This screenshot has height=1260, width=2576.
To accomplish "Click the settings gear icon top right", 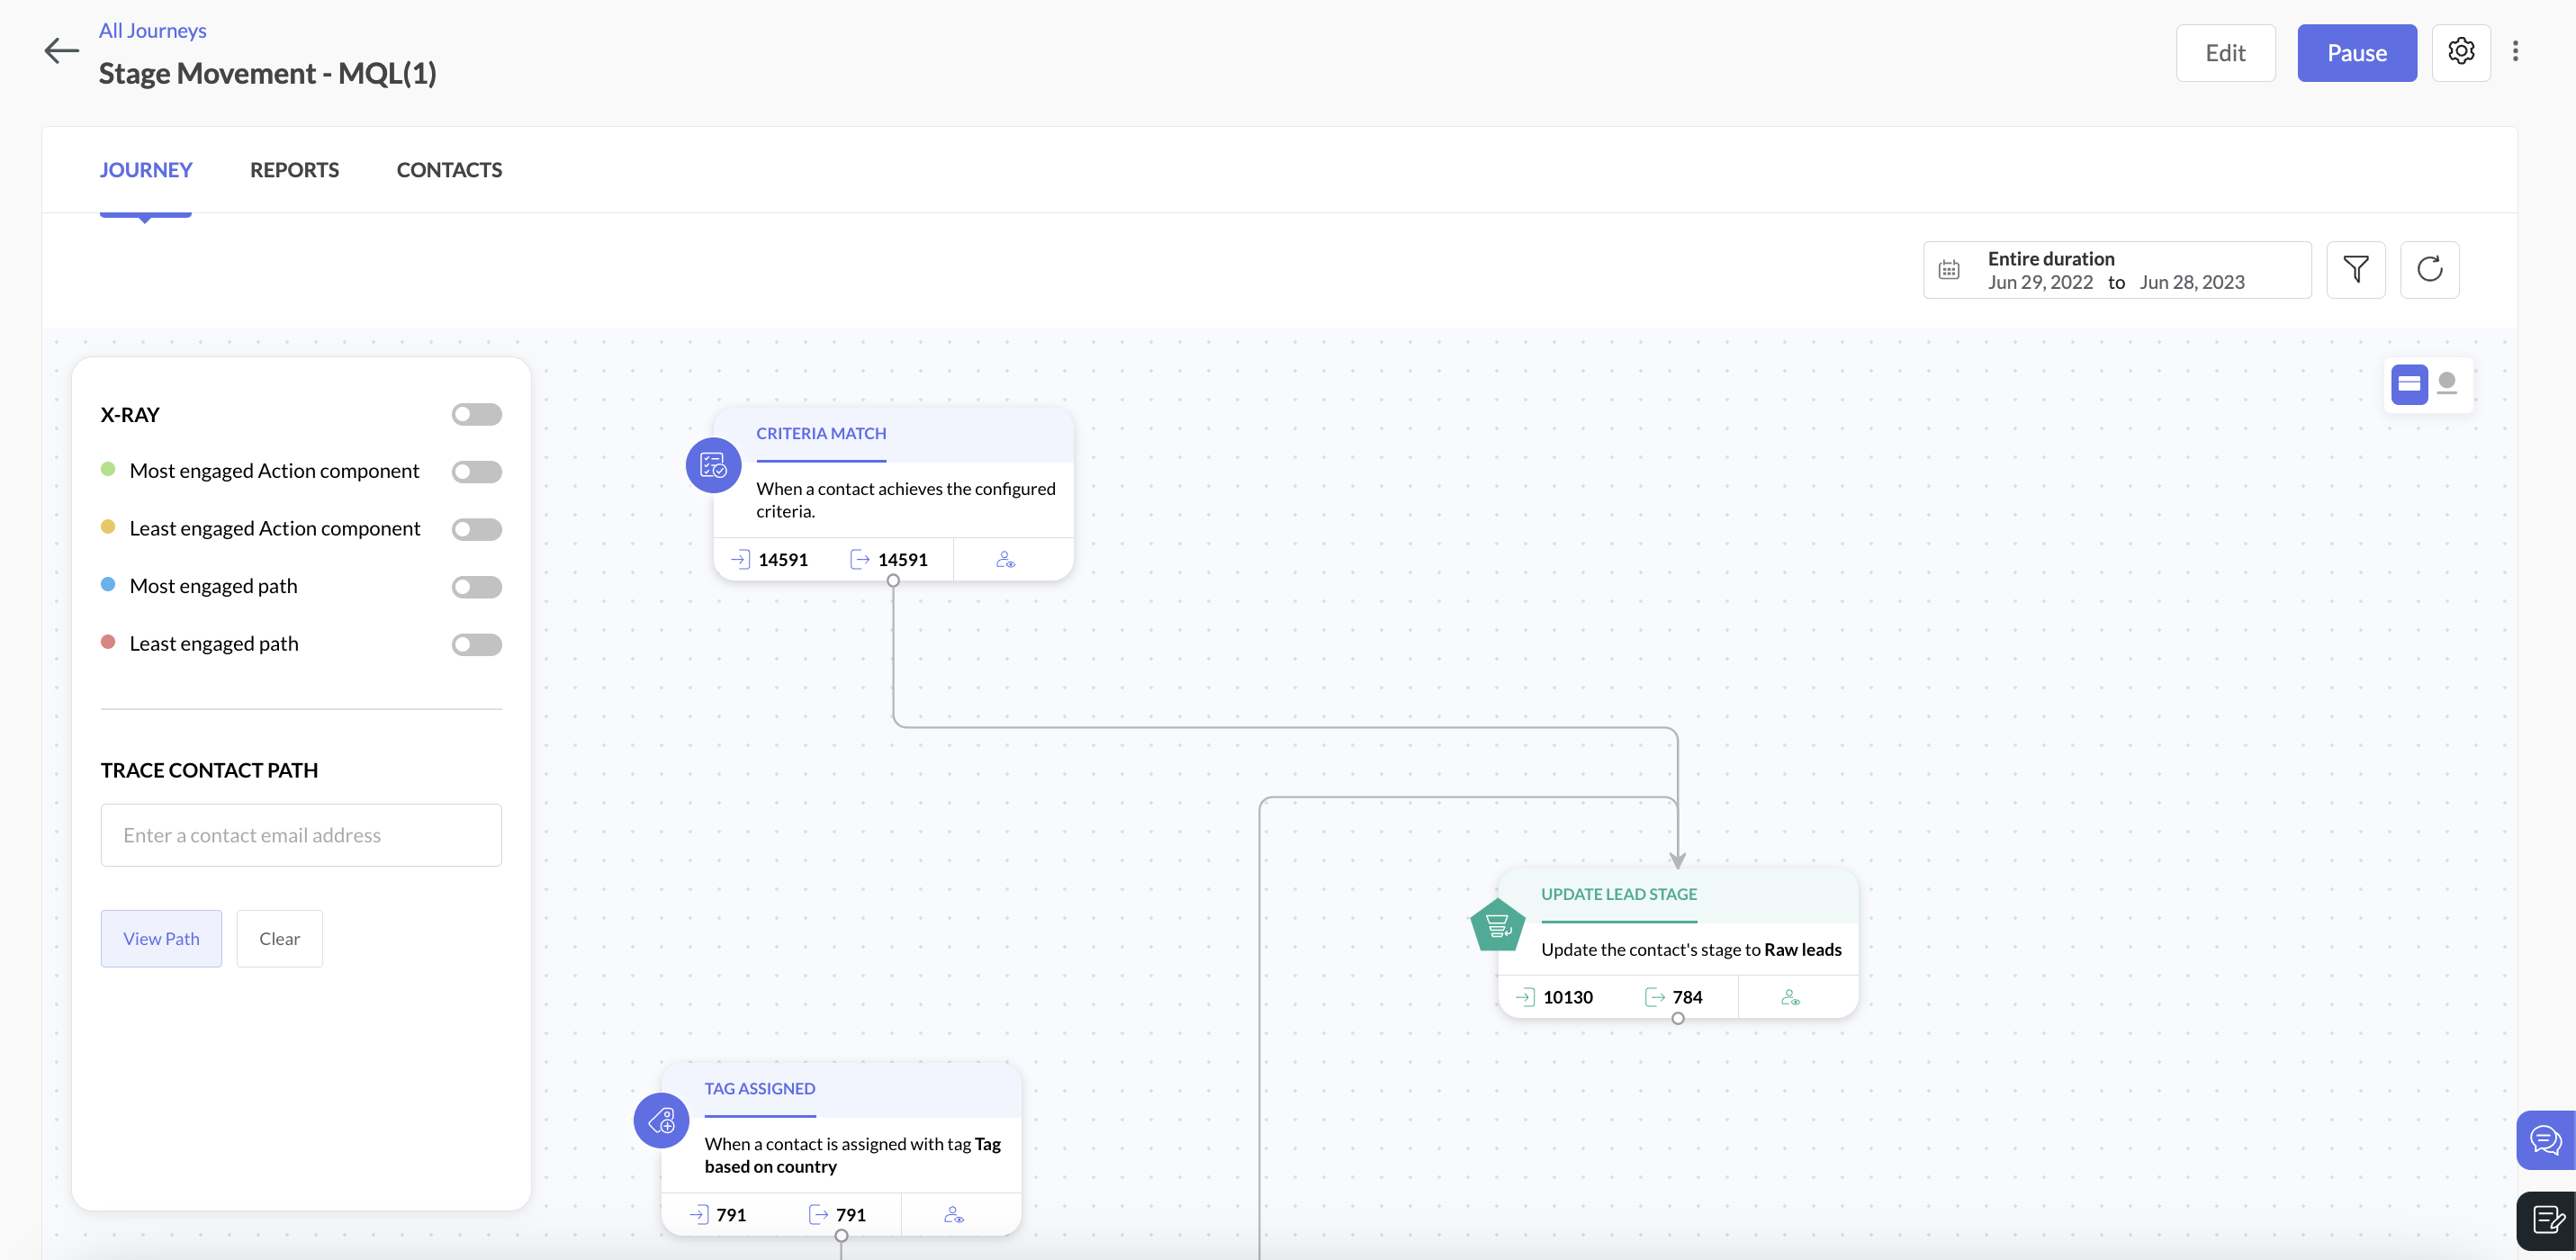I will (2461, 52).
